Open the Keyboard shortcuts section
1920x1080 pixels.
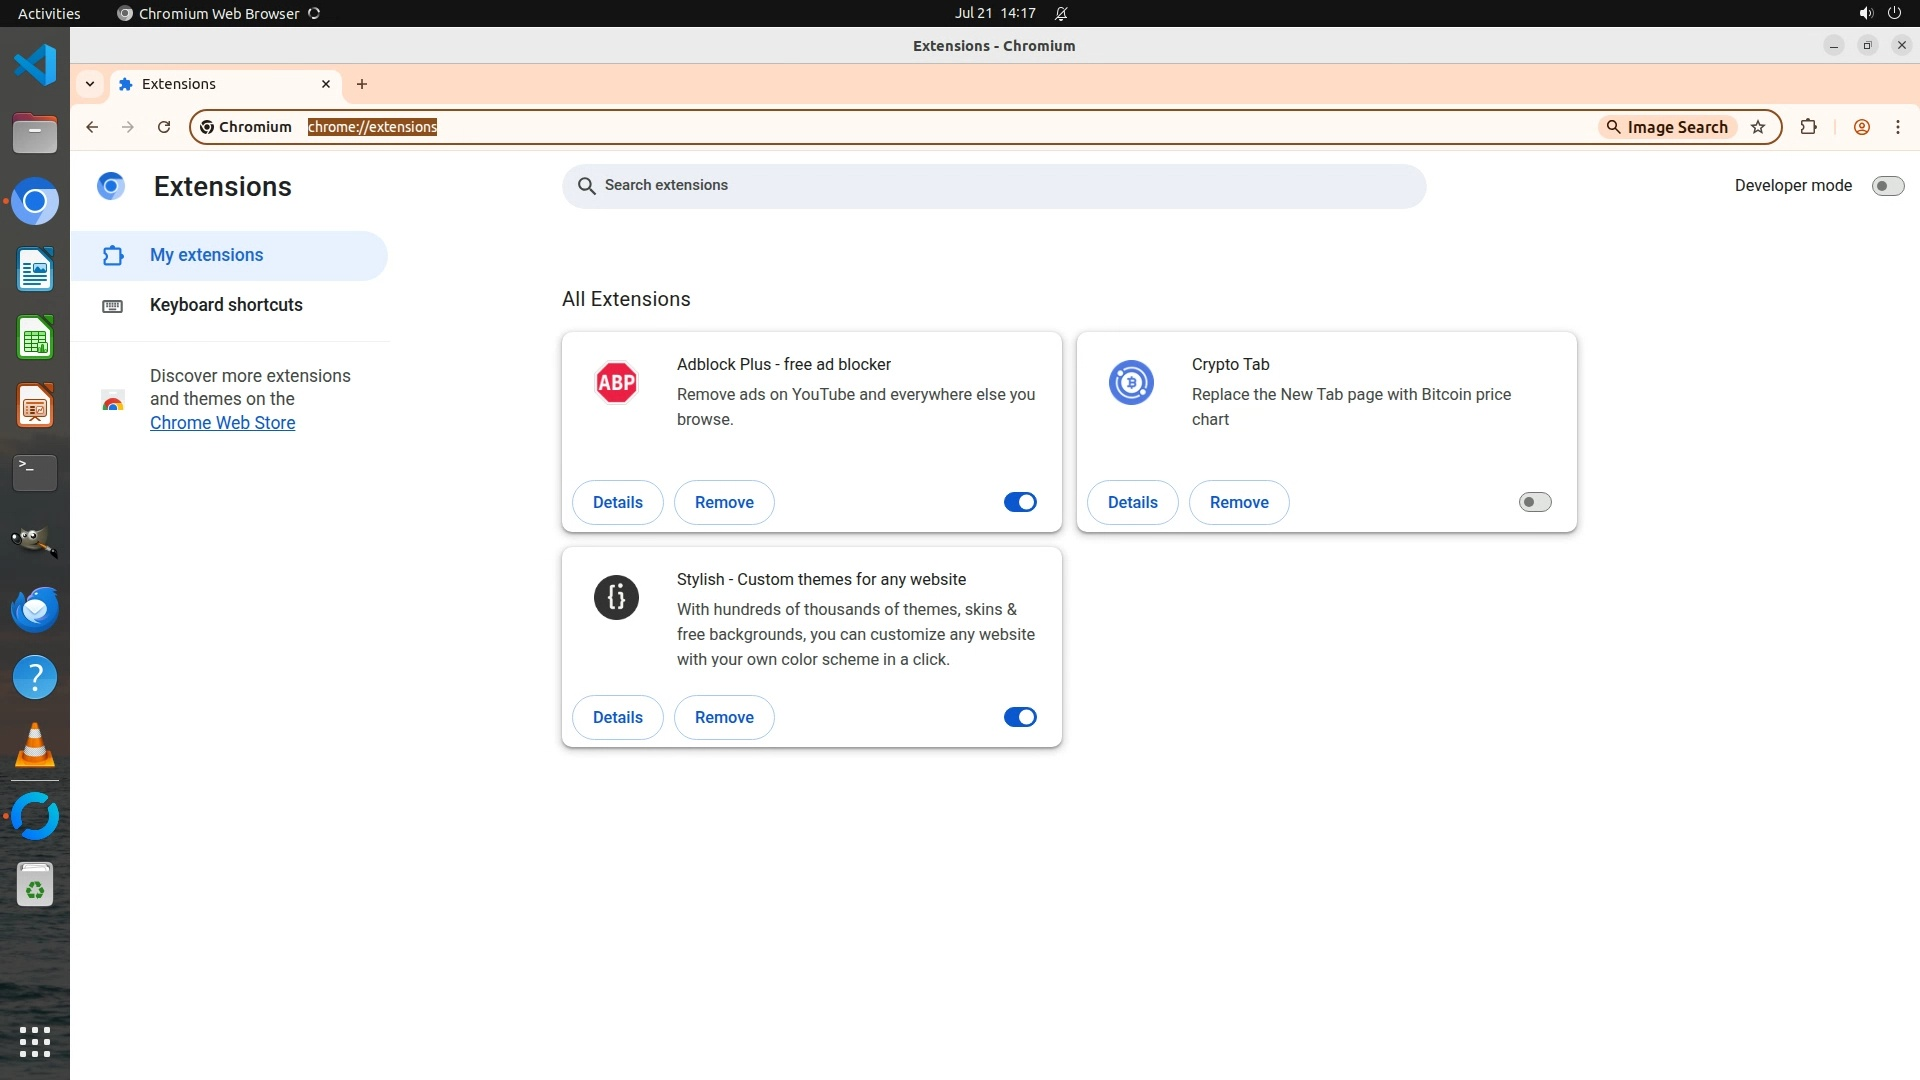pos(226,305)
